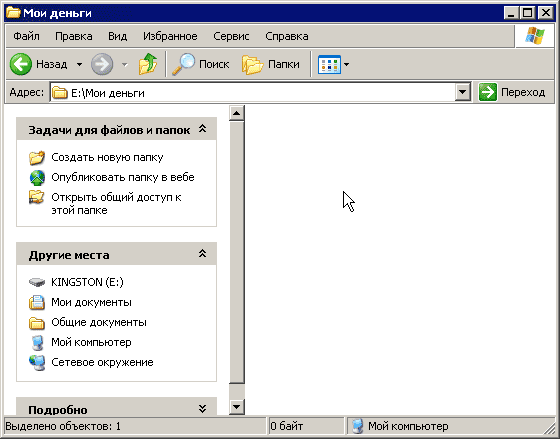Click the Up one folder icon

[148, 64]
